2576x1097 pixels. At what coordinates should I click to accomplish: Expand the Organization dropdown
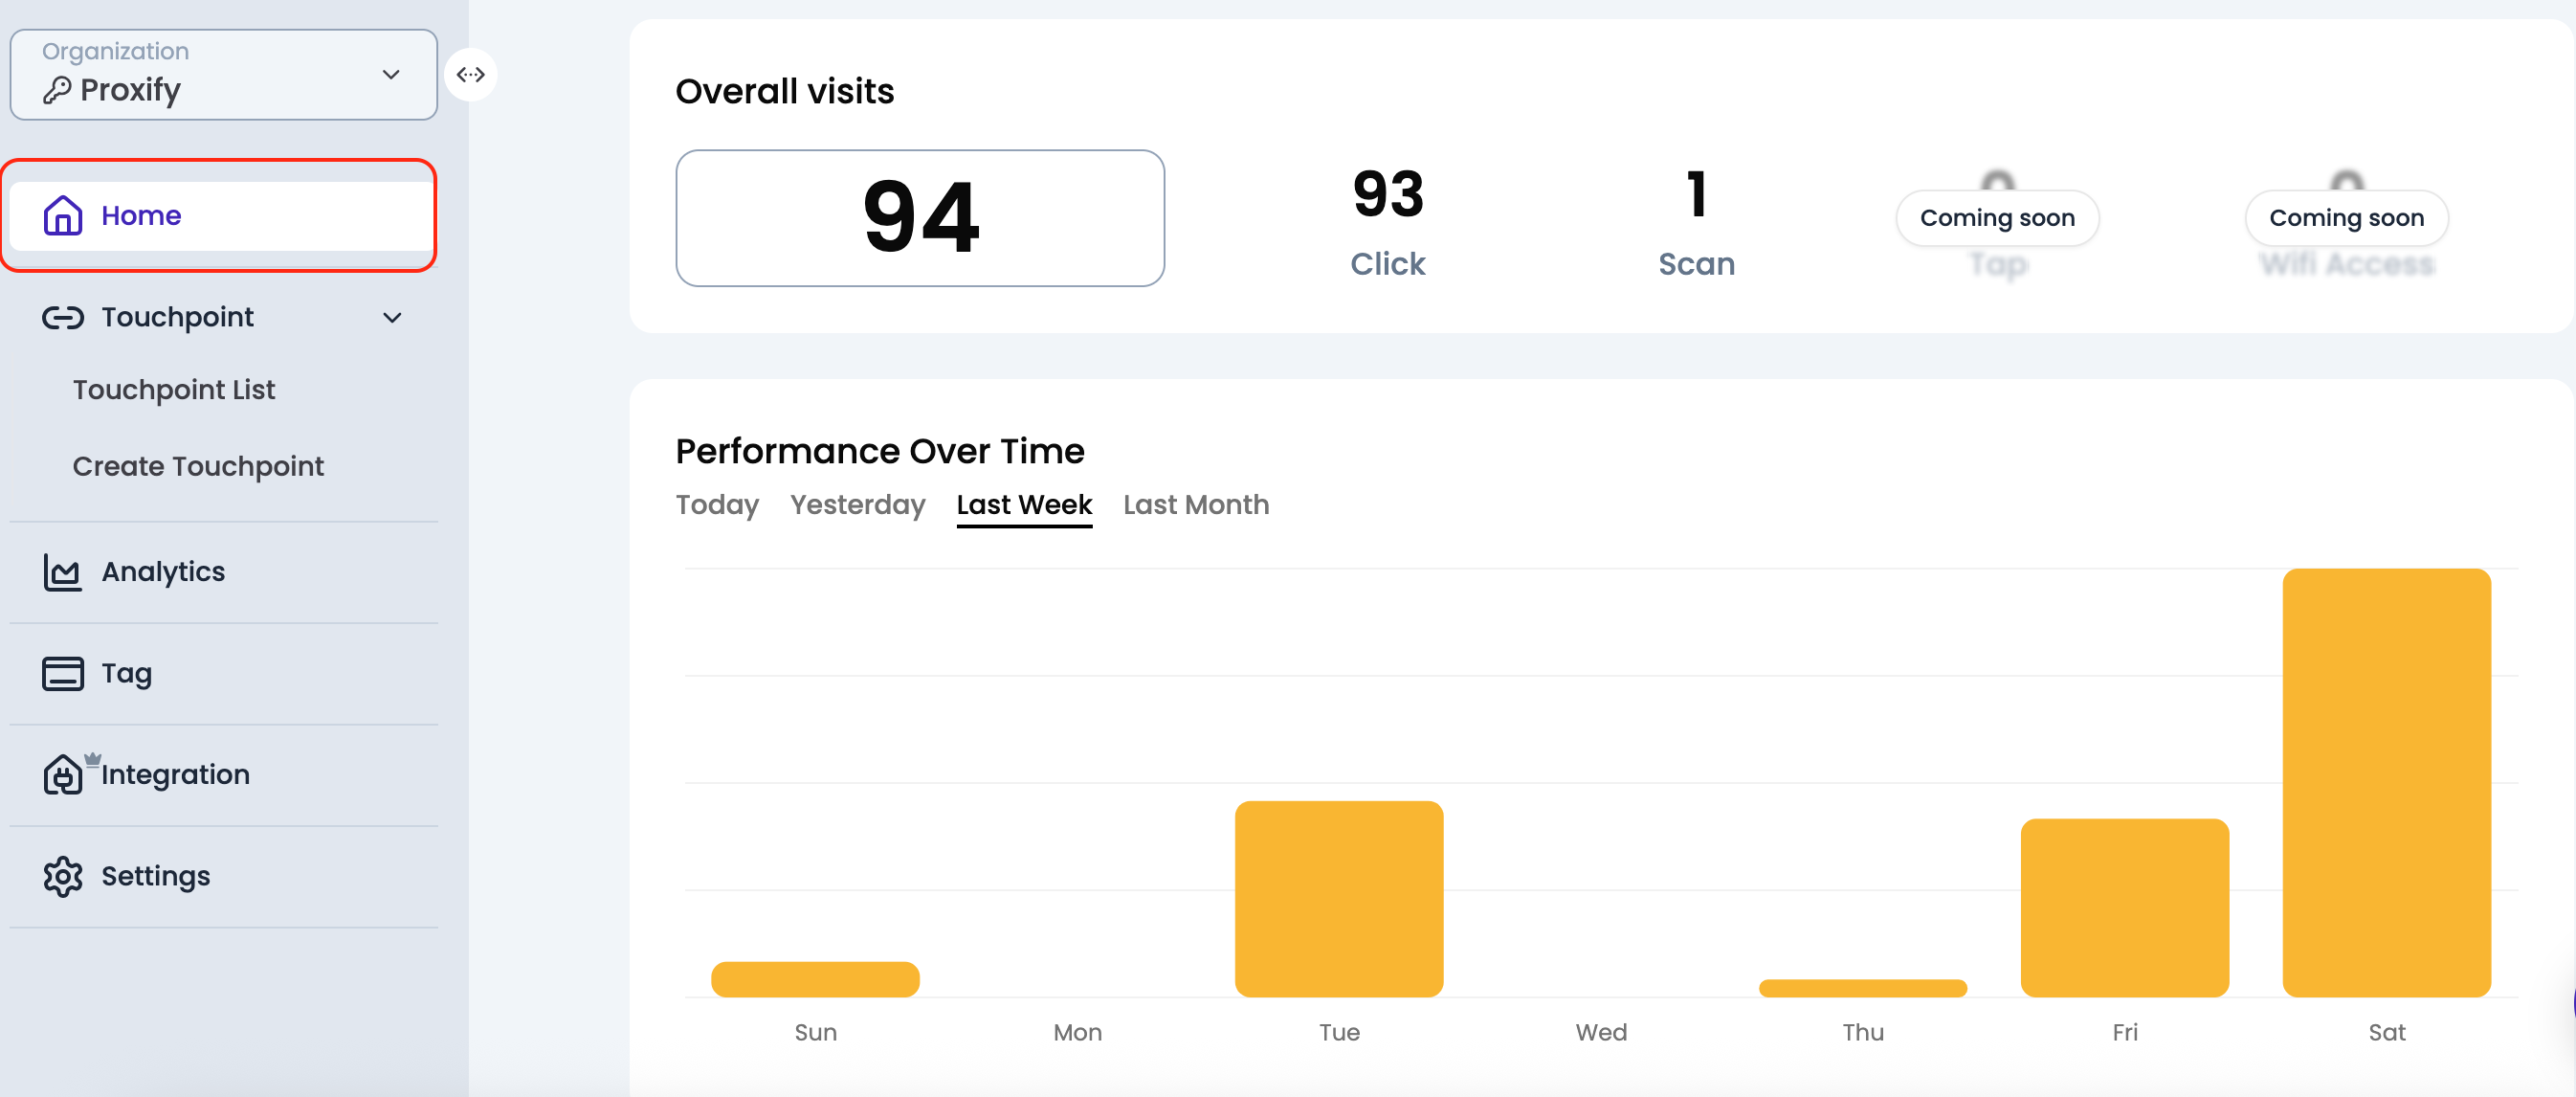392,74
